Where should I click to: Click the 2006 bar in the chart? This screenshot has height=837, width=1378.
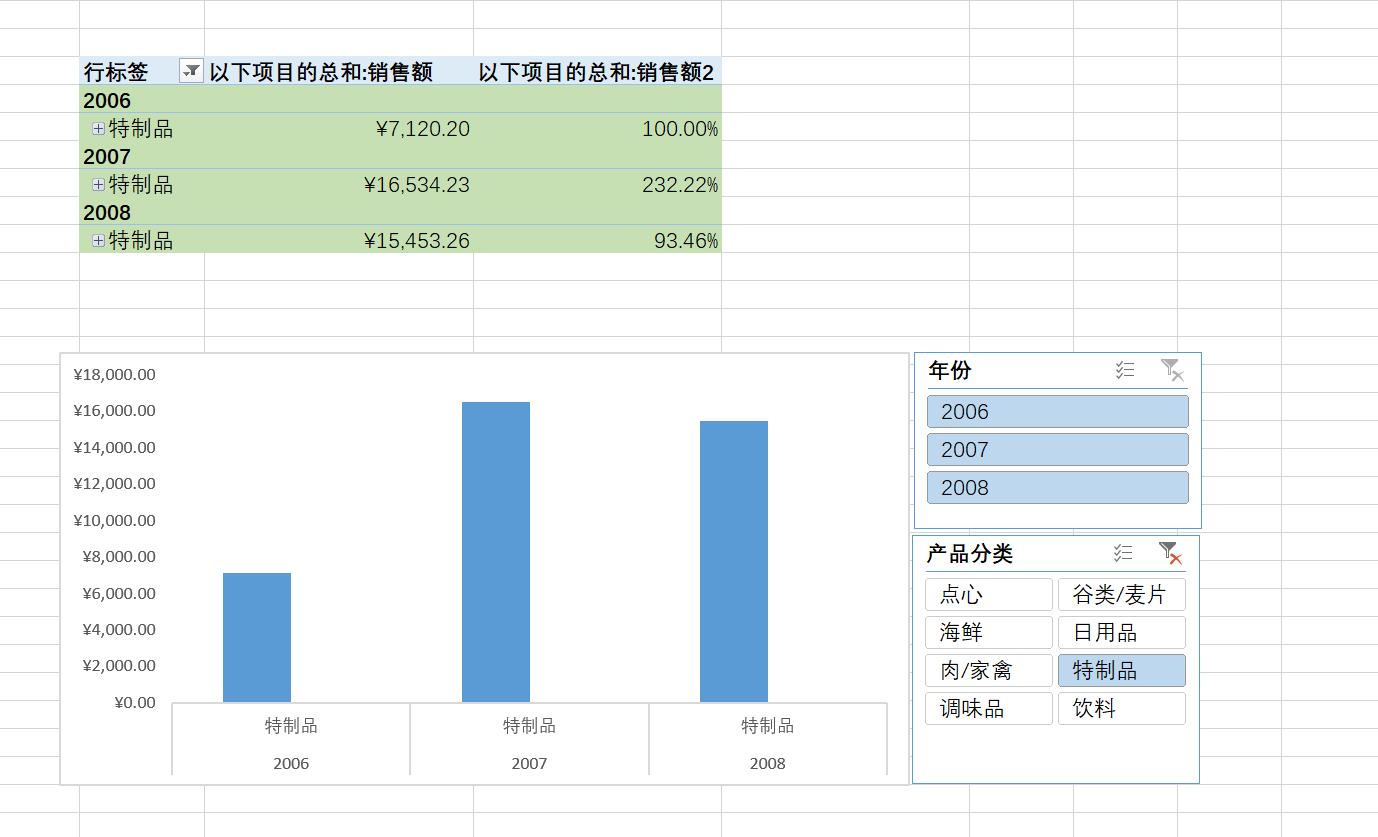pyautogui.click(x=257, y=638)
